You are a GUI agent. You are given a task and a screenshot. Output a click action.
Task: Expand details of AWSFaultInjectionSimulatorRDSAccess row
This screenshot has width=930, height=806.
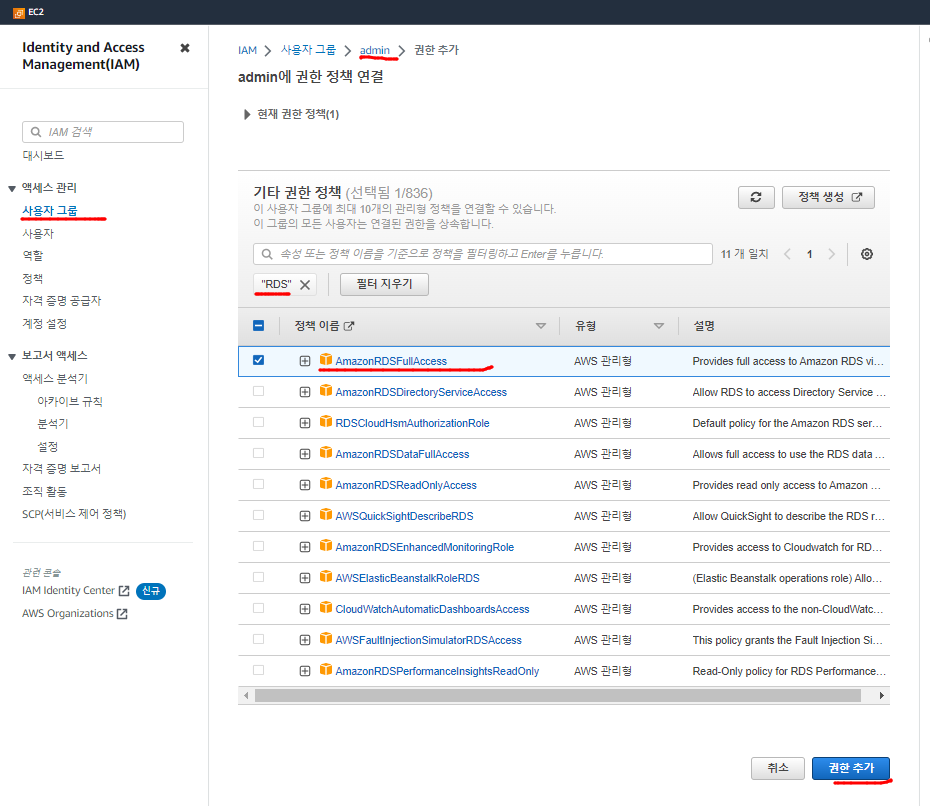pyautogui.click(x=305, y=640)
